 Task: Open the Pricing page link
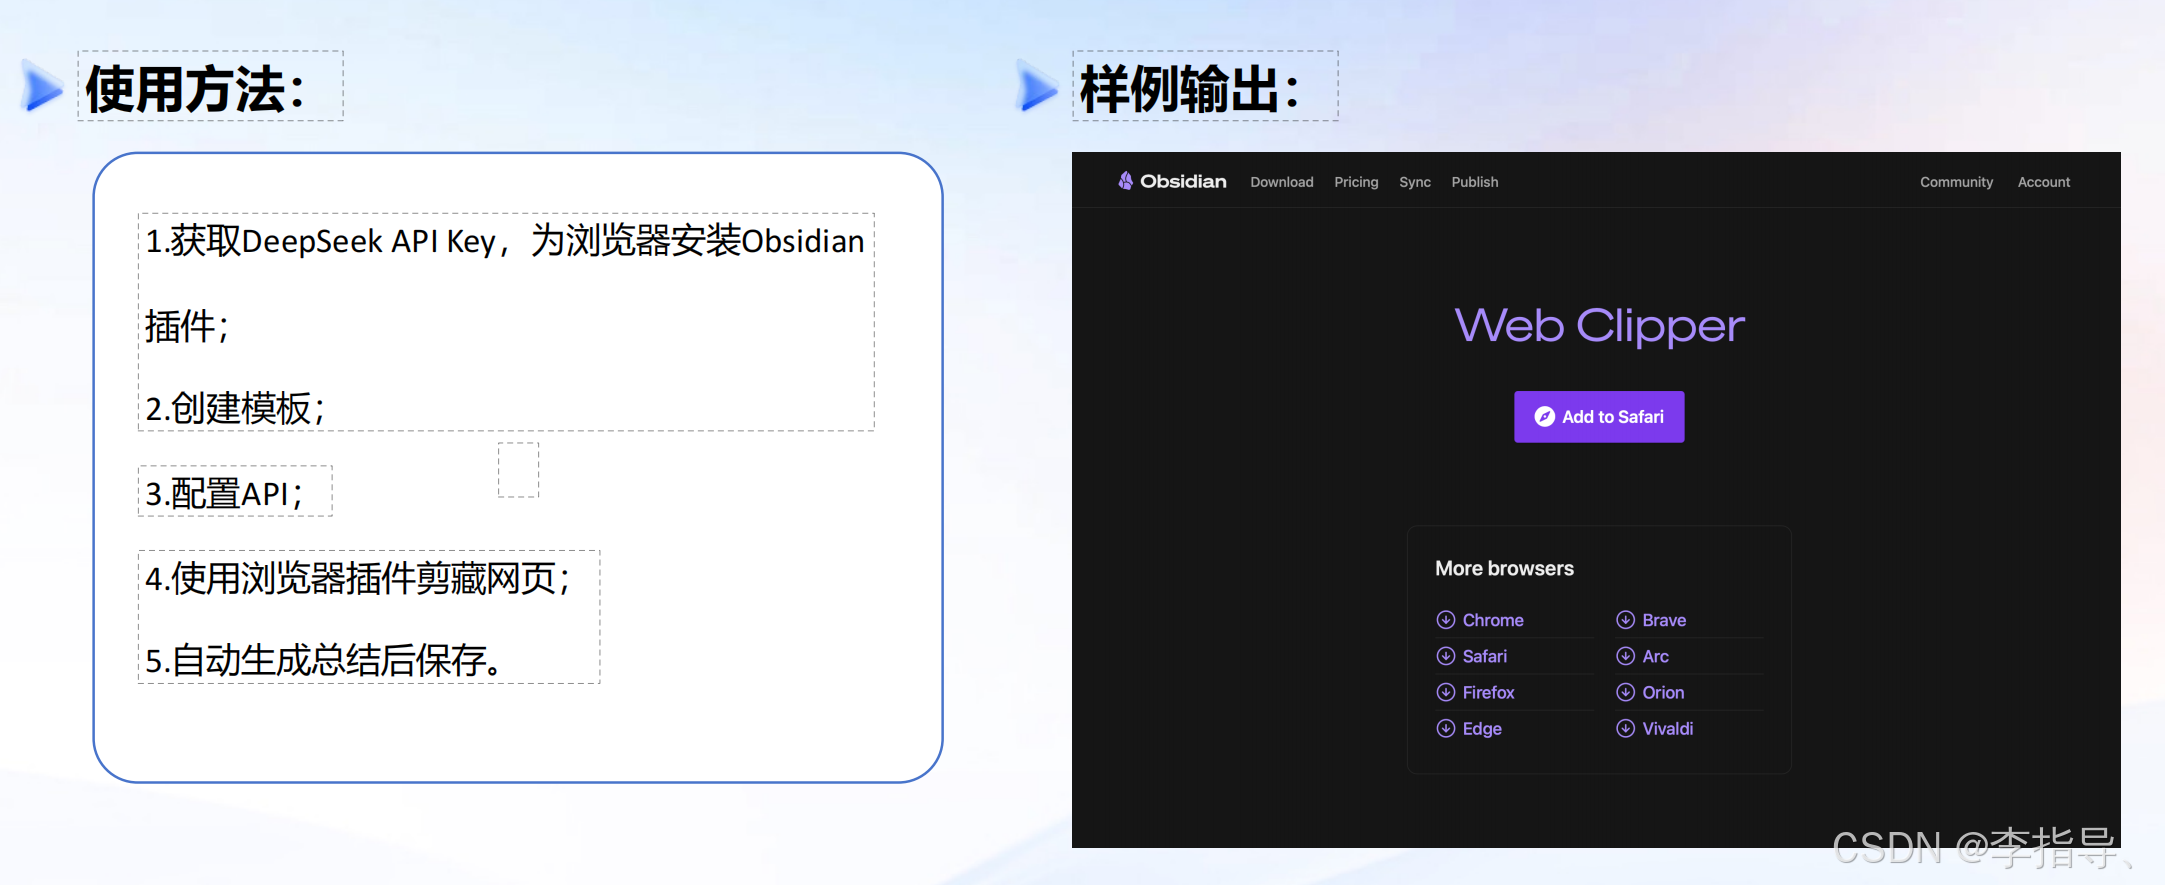pyautogui.click(x=1356, y=182)
